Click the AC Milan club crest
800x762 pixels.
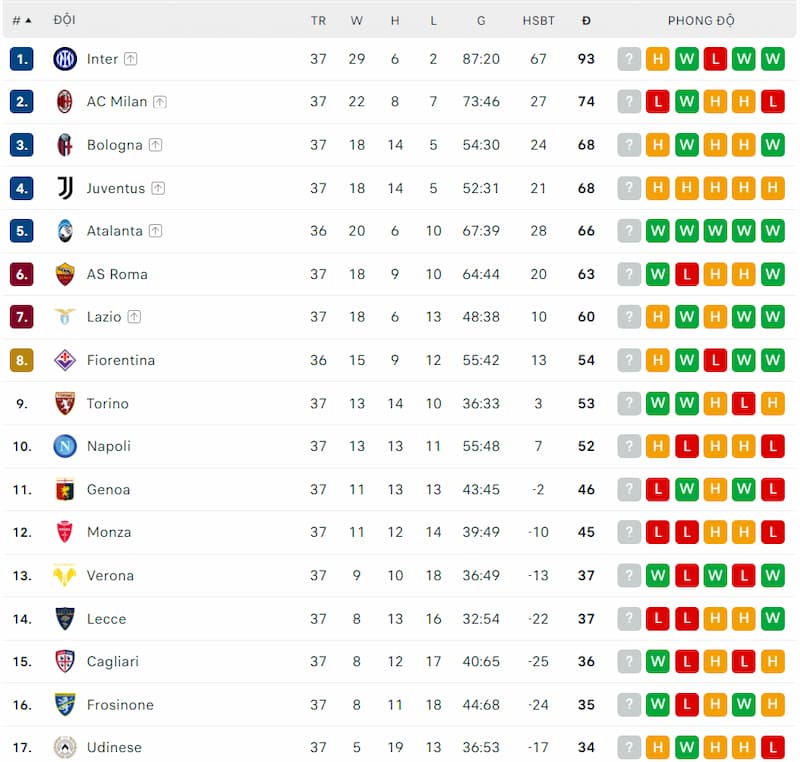pyautogui.click(x=65, y=102)
